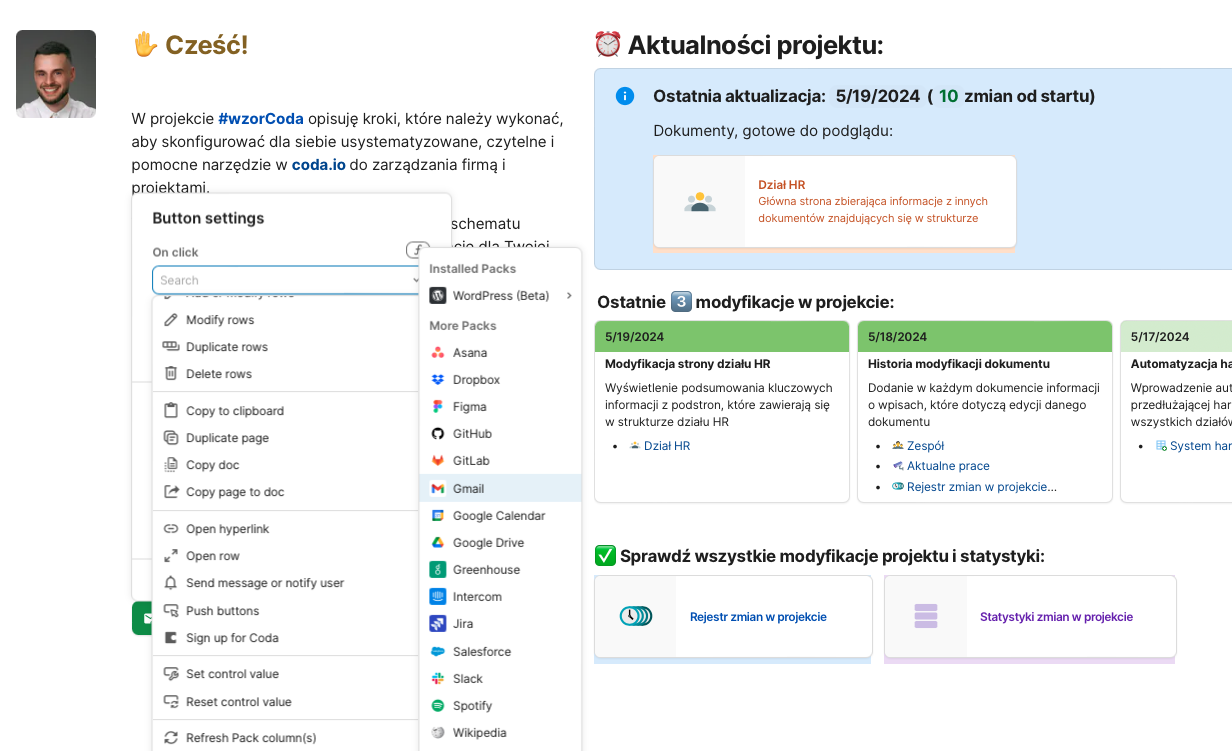Open the Rejestr zmian w projekcie card
1232x751 pixels.
(733, 617)
